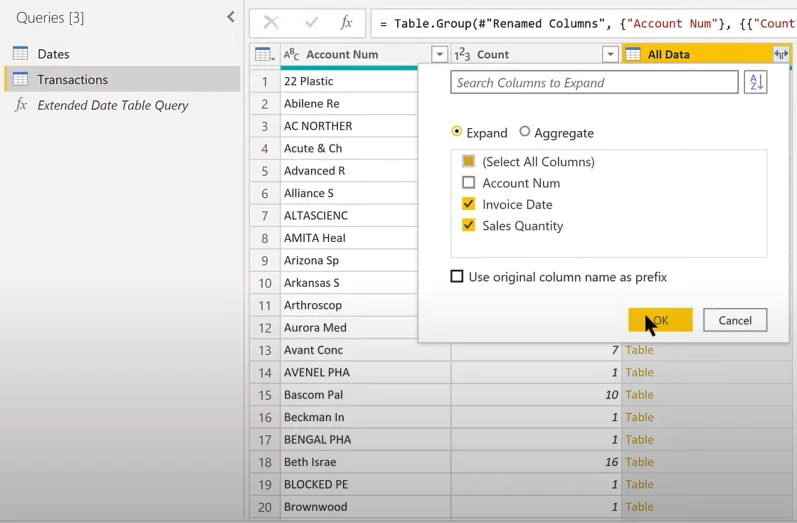
Task: Click Table cell in Bascom Pal row
Action: (706, 395)
